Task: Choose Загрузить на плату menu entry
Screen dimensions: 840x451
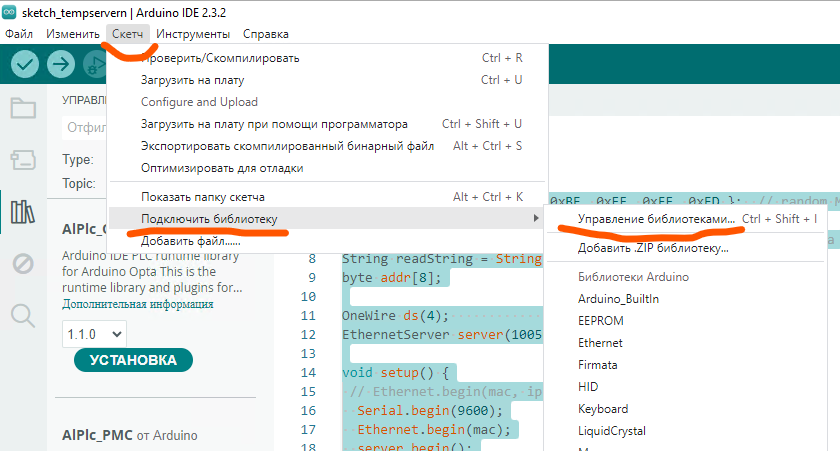Action: coord(327,80)
